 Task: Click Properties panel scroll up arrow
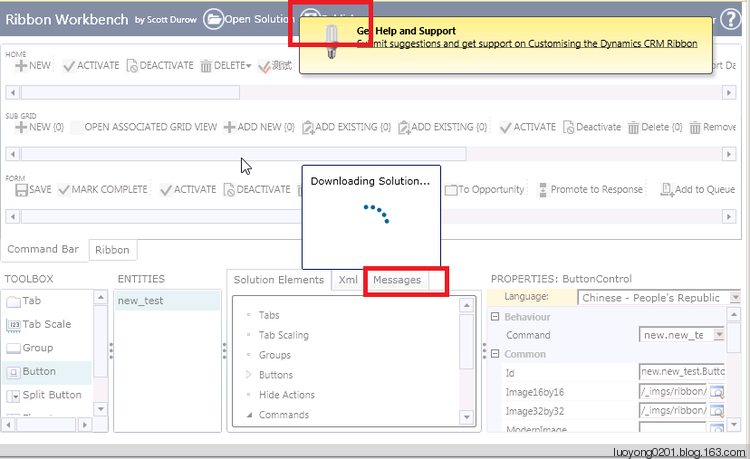733,314
